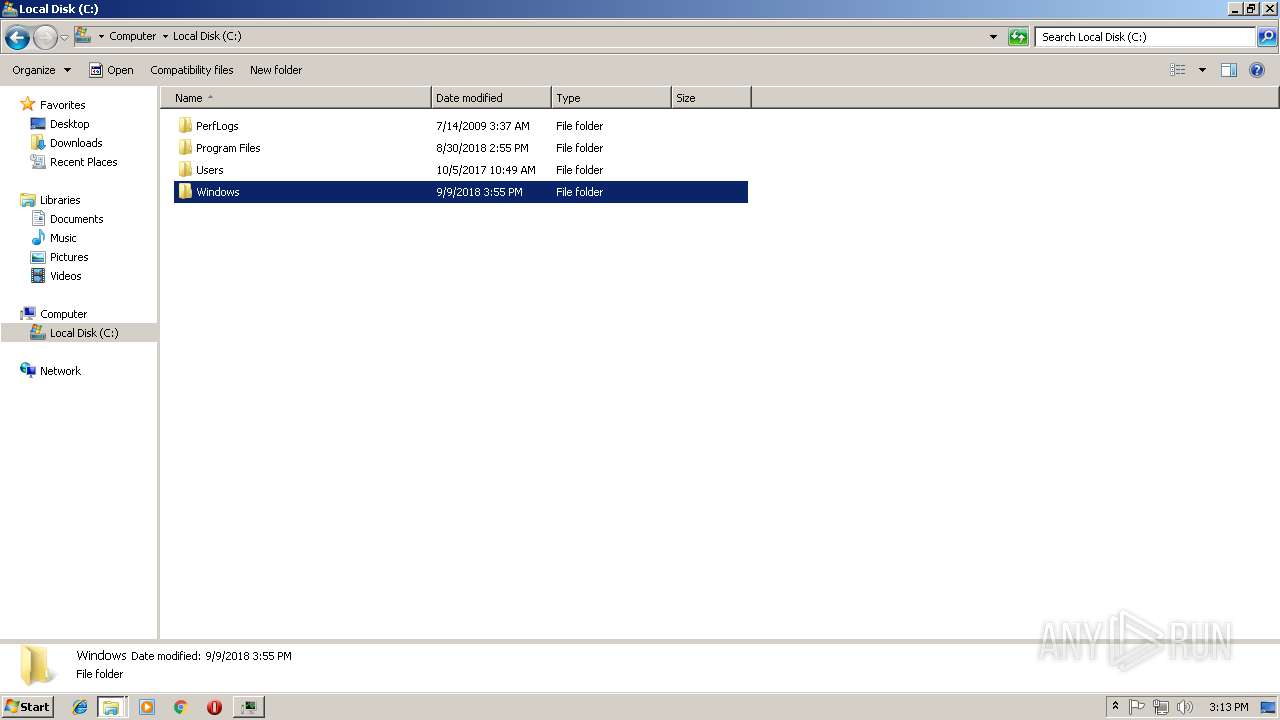Select Network in the navigation pane
This screenshot has height=720, width=1280.
coord(60,371)
